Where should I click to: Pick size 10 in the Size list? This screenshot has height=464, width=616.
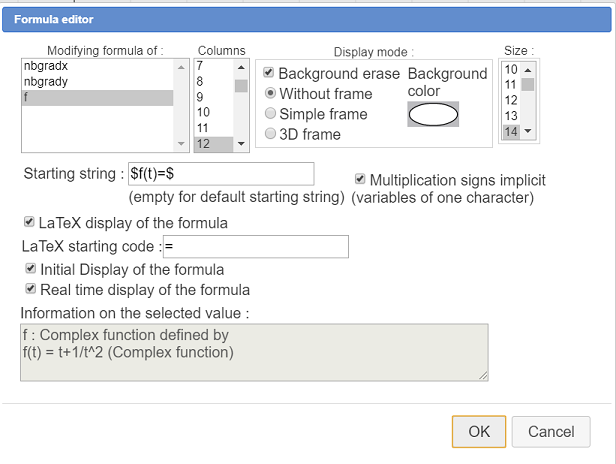point(511,70)
